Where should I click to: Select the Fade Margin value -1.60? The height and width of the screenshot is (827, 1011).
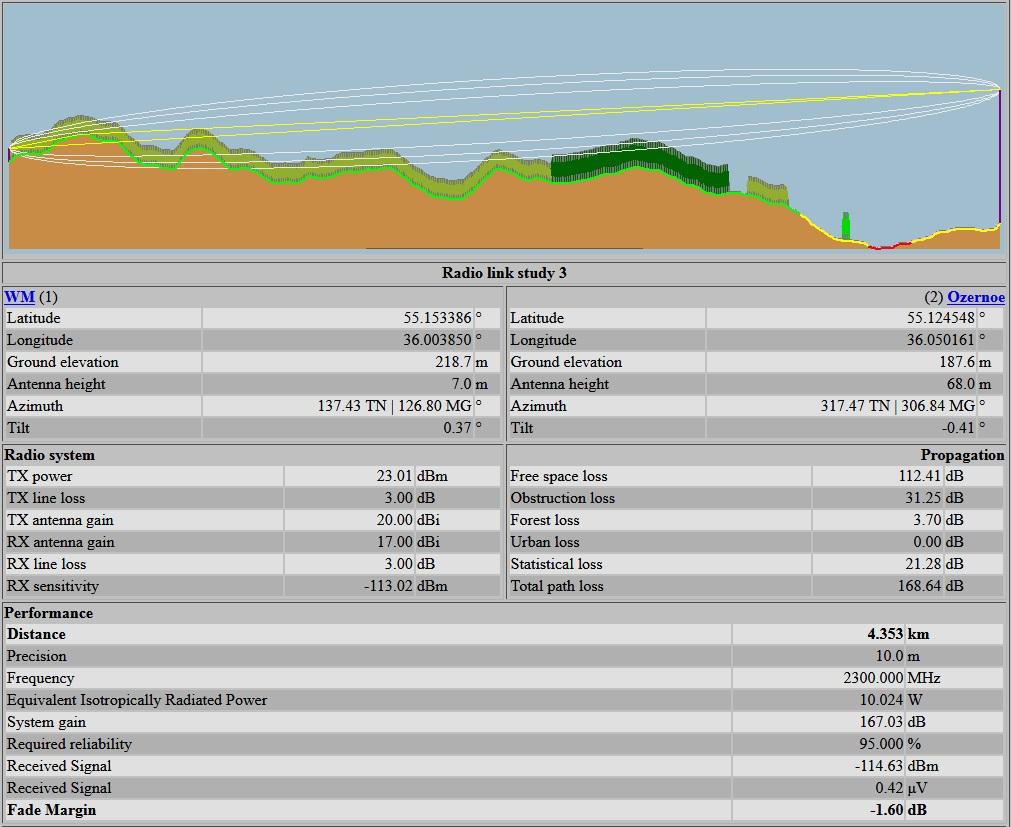tap(884, 810)
